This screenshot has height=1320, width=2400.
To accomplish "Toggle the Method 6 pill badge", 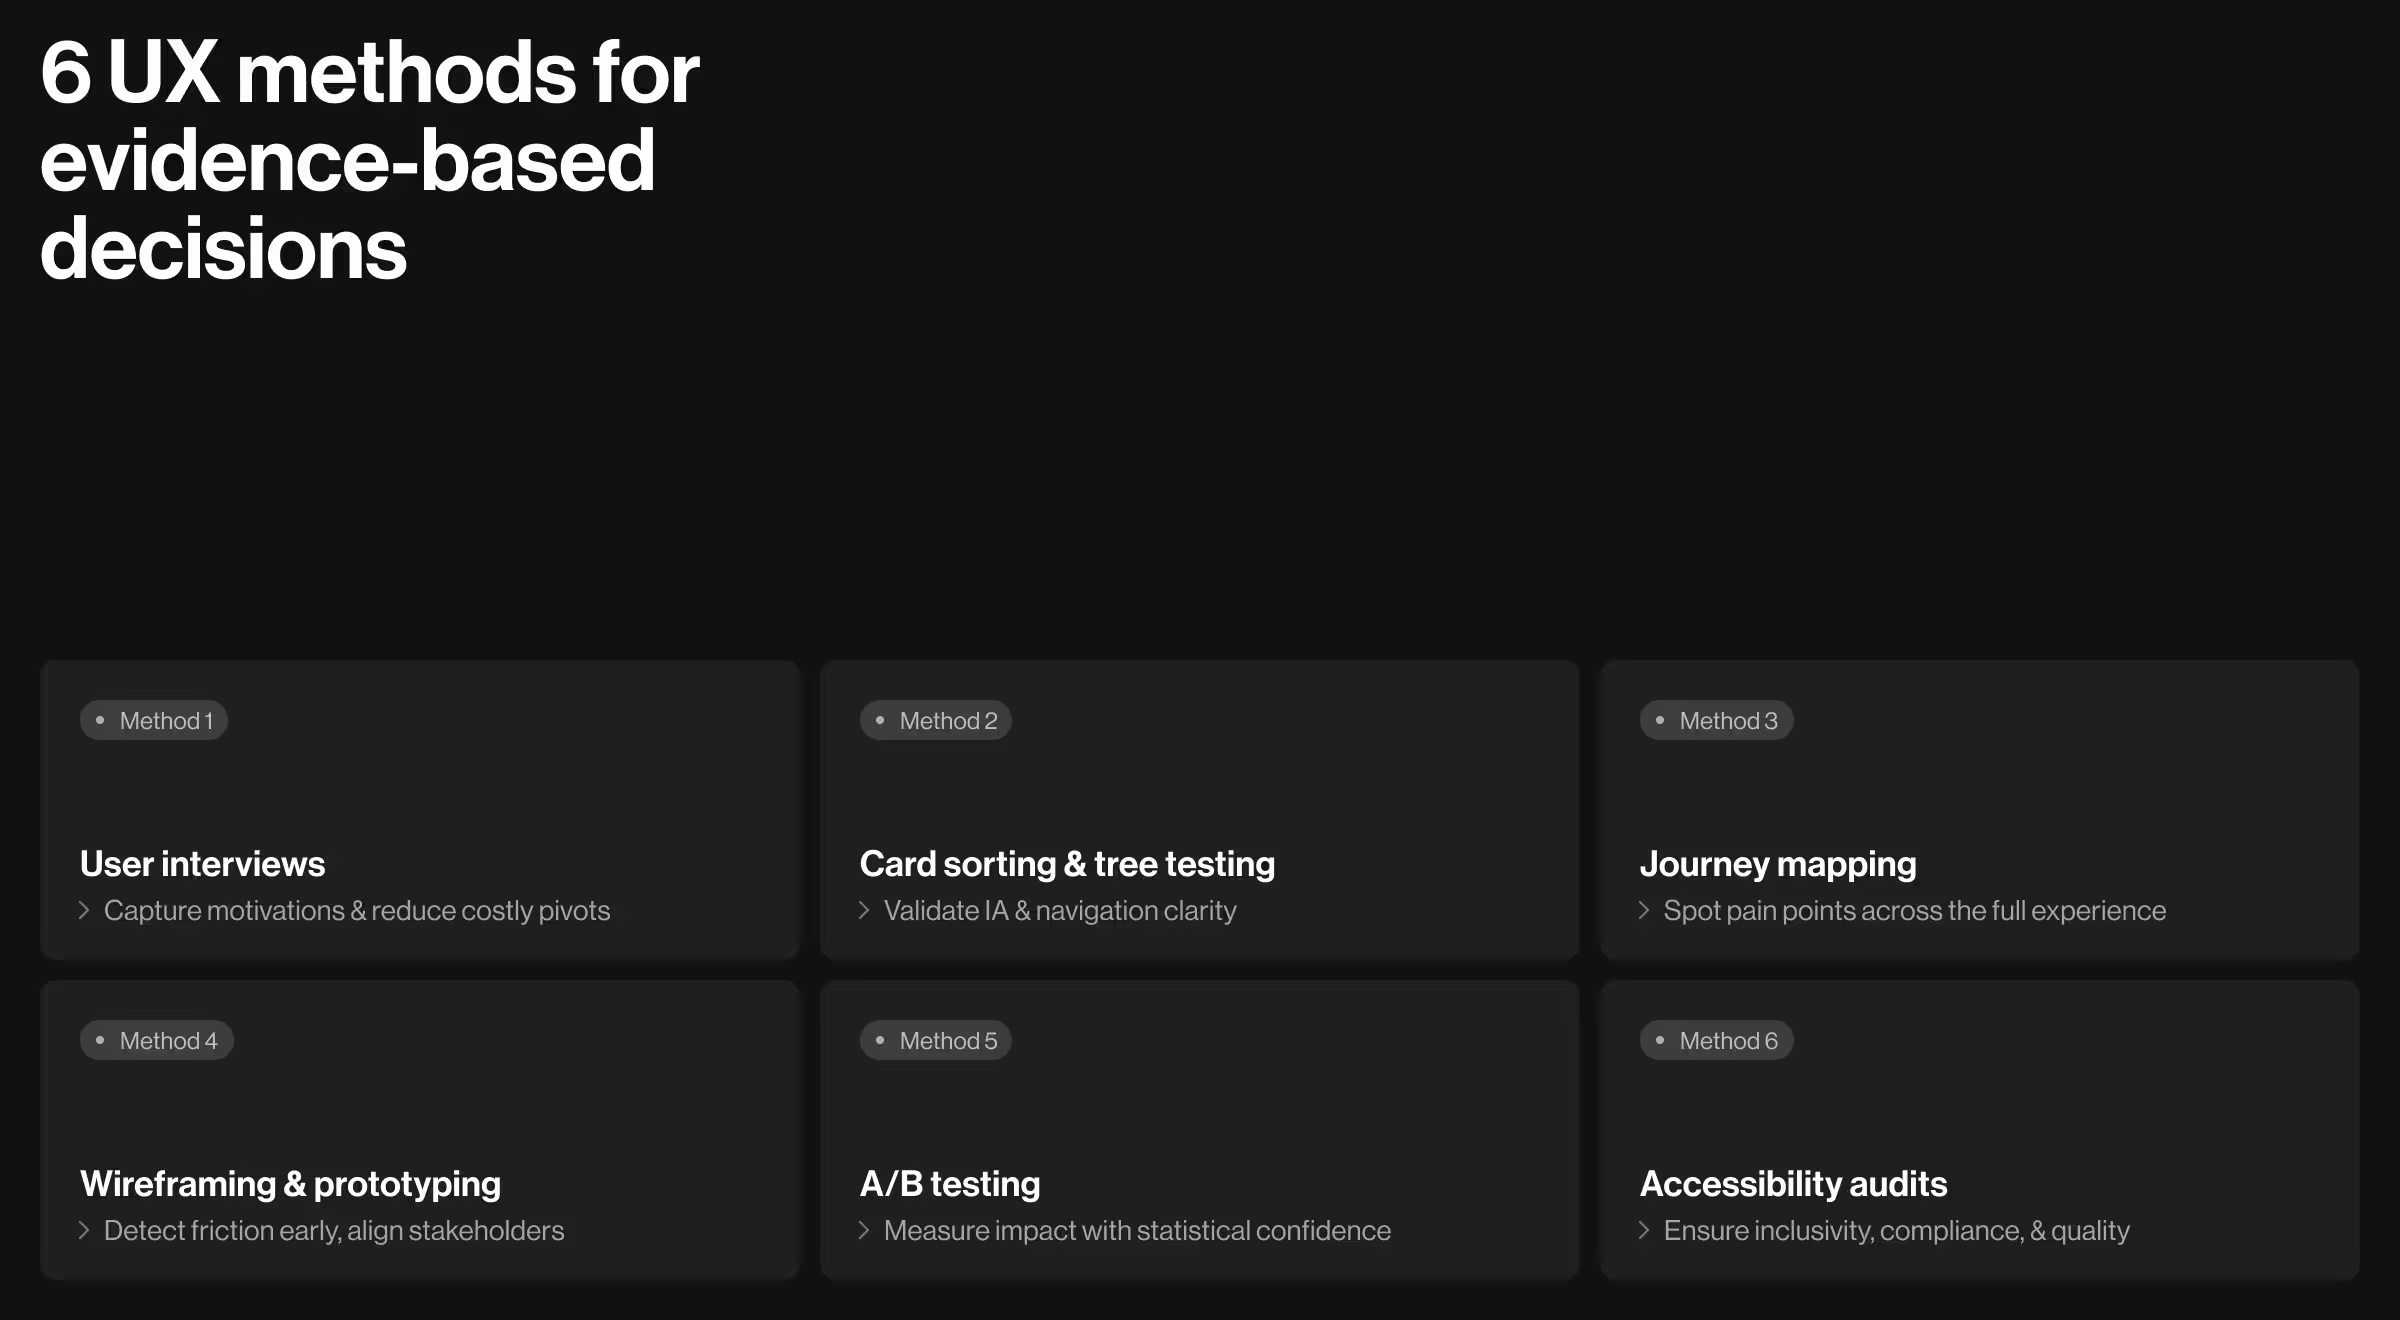I will 1716,1040.
